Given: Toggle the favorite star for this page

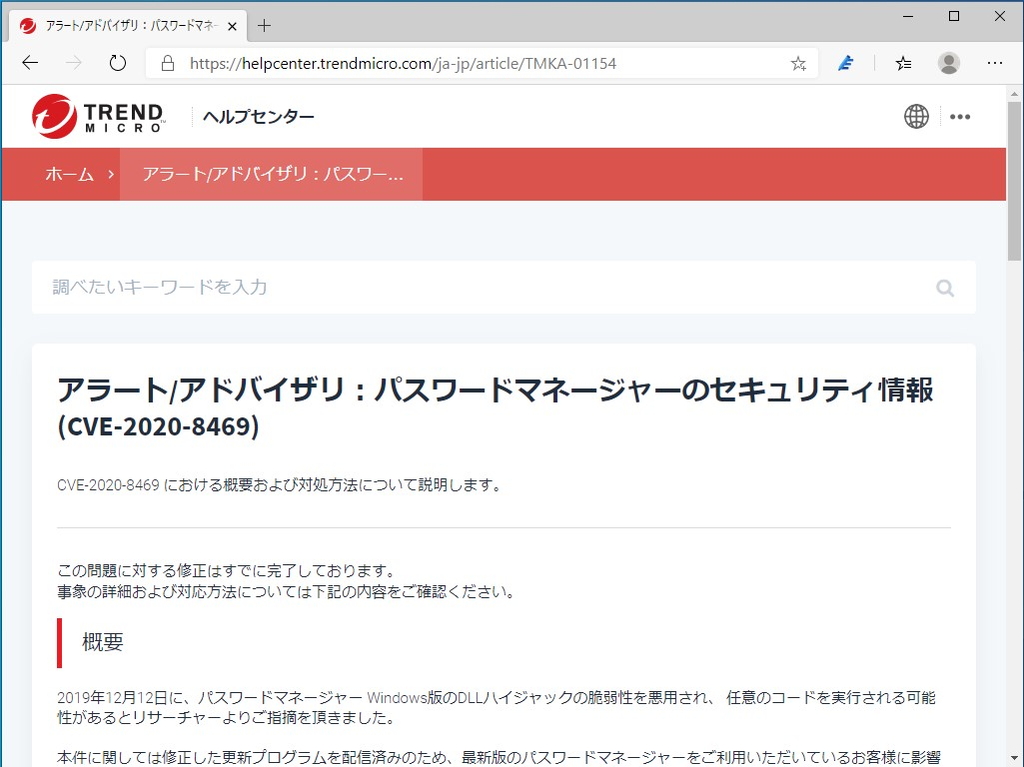Looking at the screenshot, I should pyautogui.click(x=797, y=62).
